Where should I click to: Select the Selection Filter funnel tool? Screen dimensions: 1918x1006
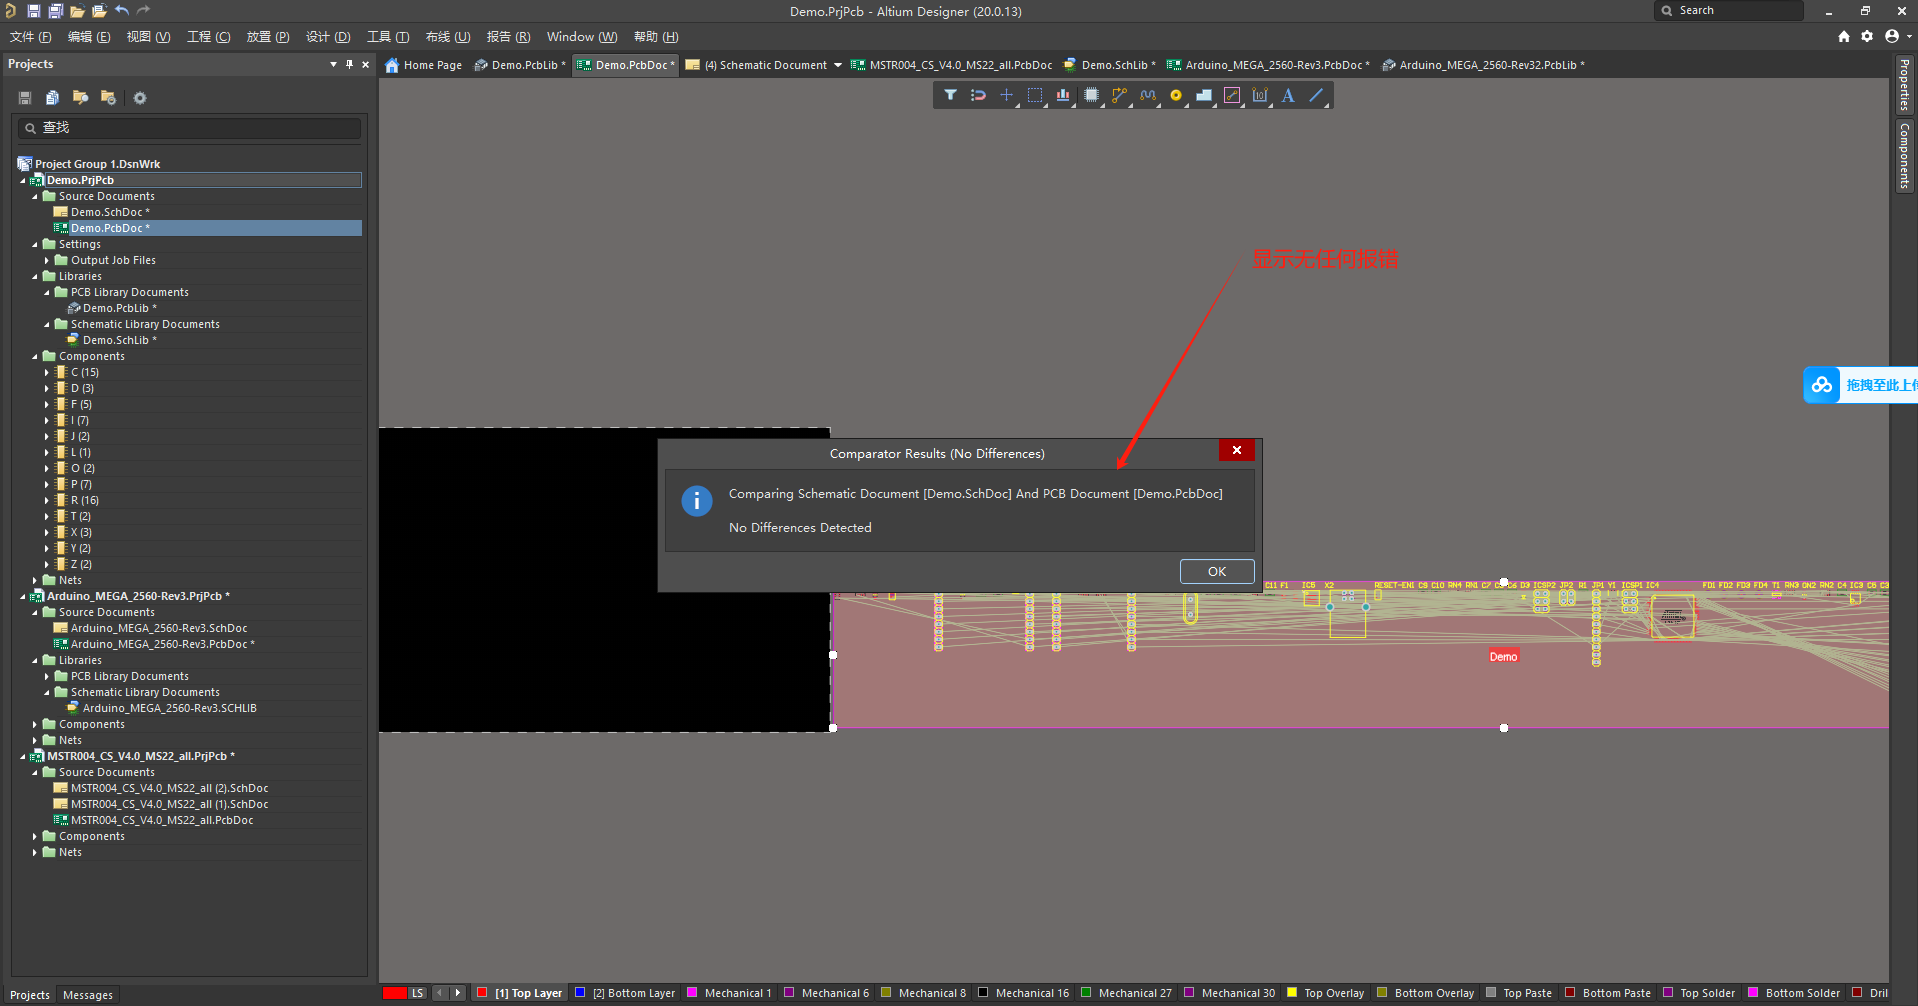[950, 96]
